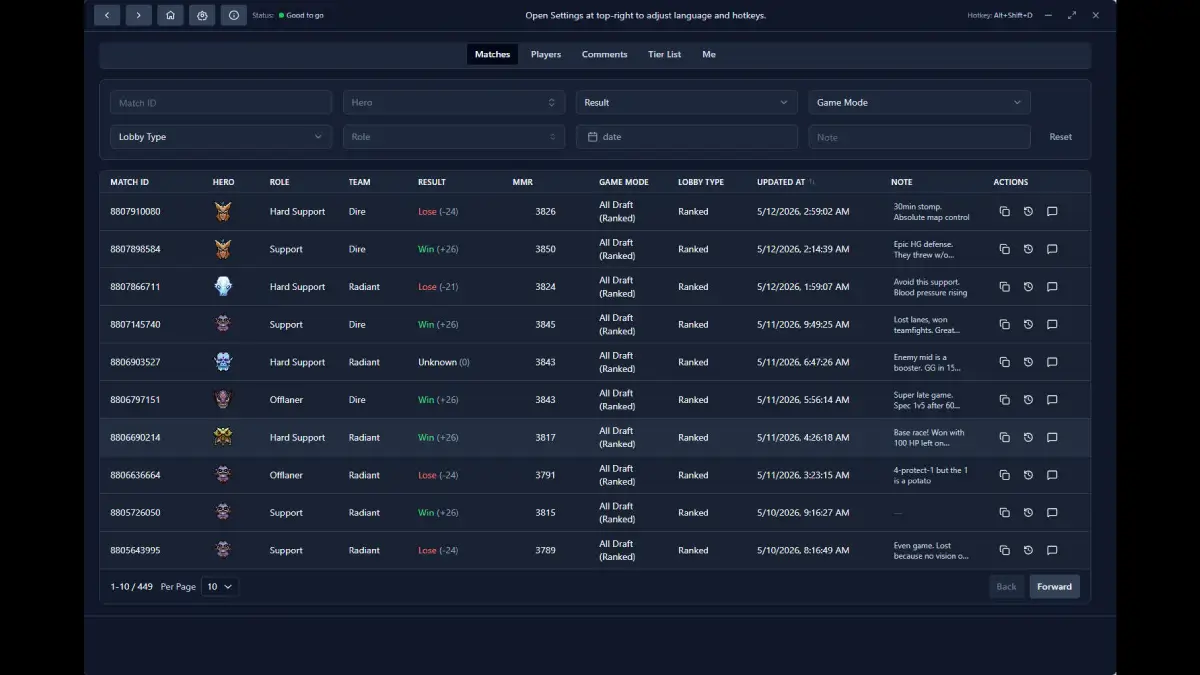Open the Hero filter dropdown

tap(453, 102)
